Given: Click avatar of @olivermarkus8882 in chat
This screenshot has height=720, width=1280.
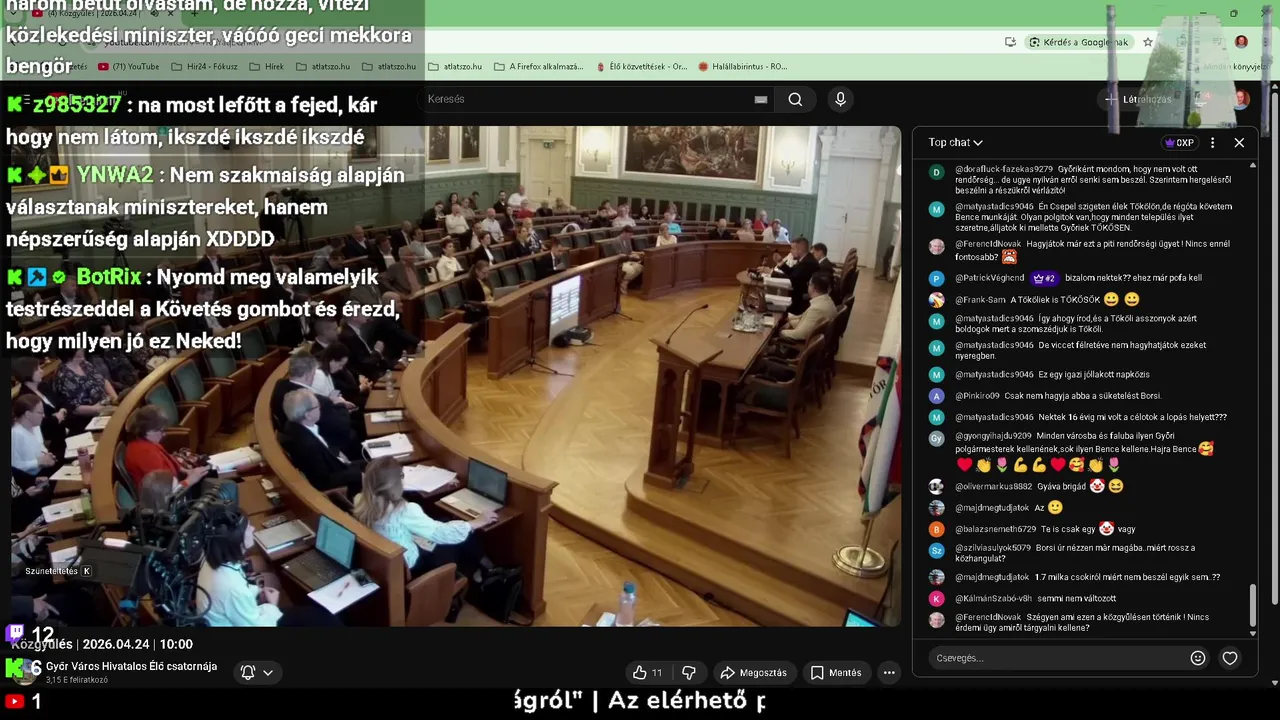Looking at the screenshot, I should pyautogui.click(x=936, y=486).
